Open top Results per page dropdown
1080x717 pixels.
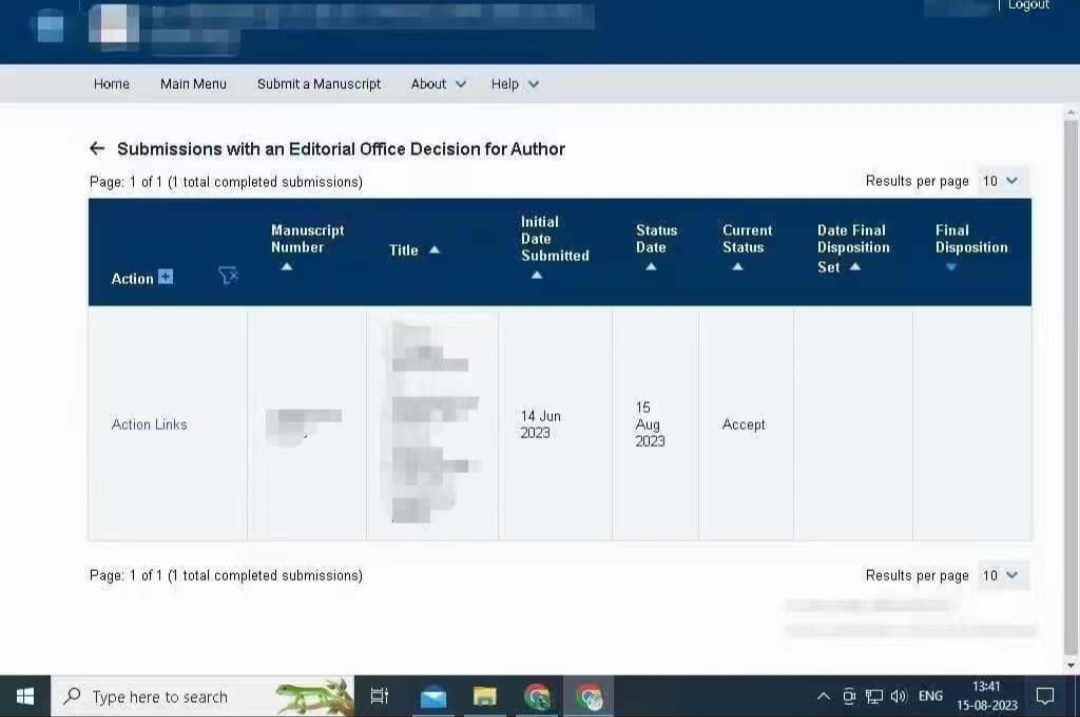(x=1000, y=181)
